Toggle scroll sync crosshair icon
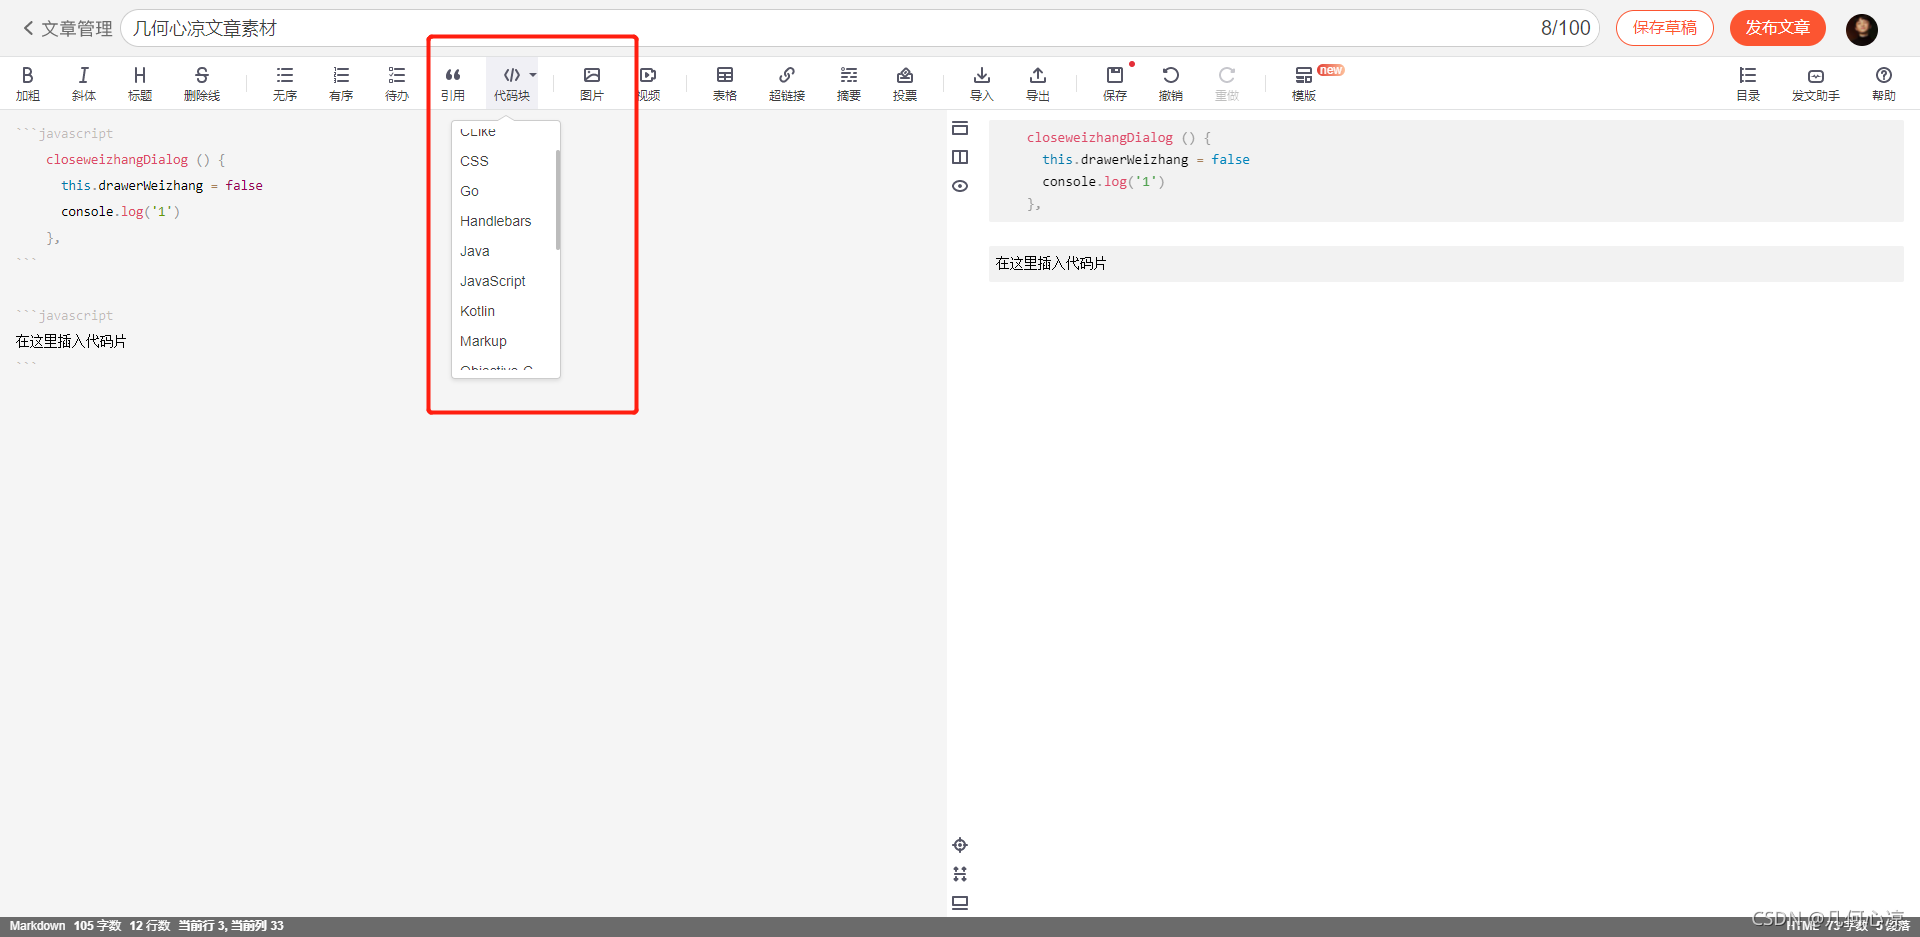The width and height of the screenshot is (1920, 937). tap(960, 845)
